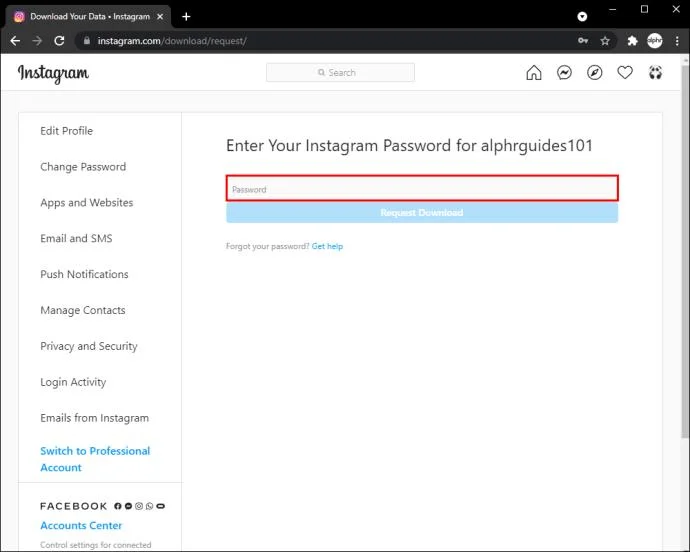Click Switch to Professional Account link
Image resolution: width=690 pixels, height=552 pixels.
95,459
